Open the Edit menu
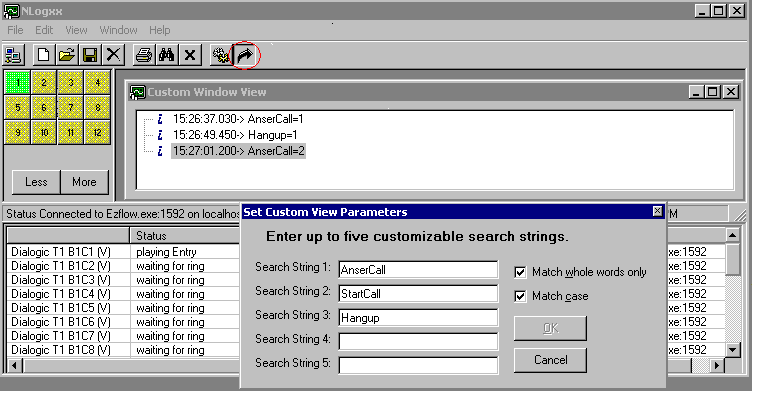This screenshot has height=396, width=758. point(44,30)
